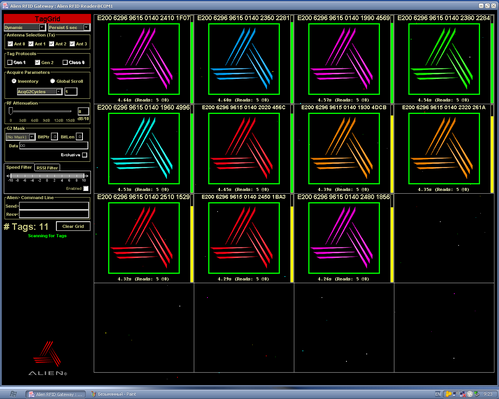Toggle the Ant 0 antenna checkbox
Screen dimensions: 499x399
(x=10, y=44)
